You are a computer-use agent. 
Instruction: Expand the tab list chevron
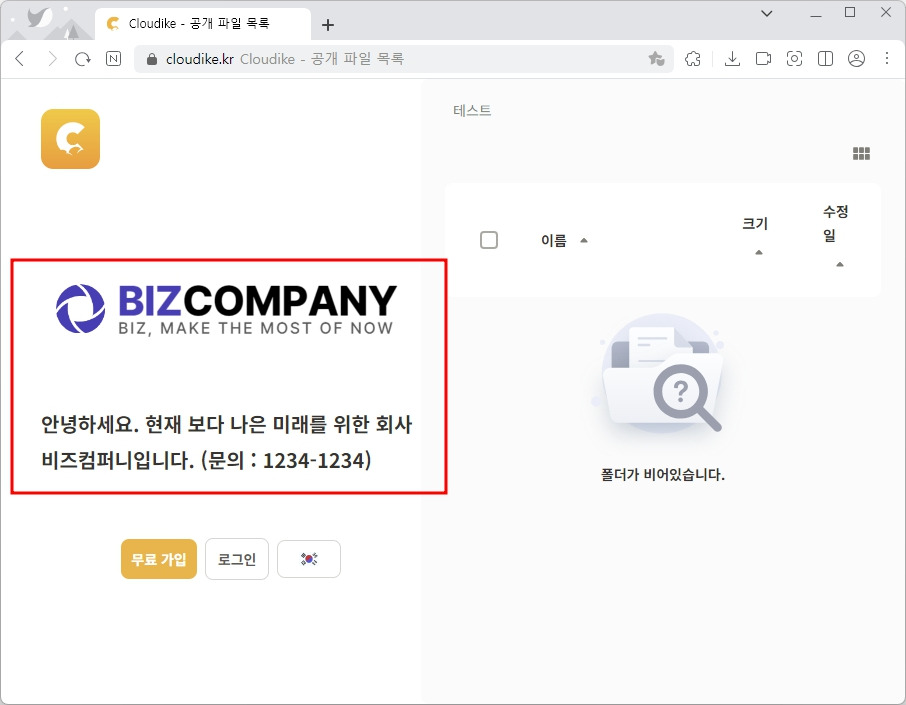point(767,13)
